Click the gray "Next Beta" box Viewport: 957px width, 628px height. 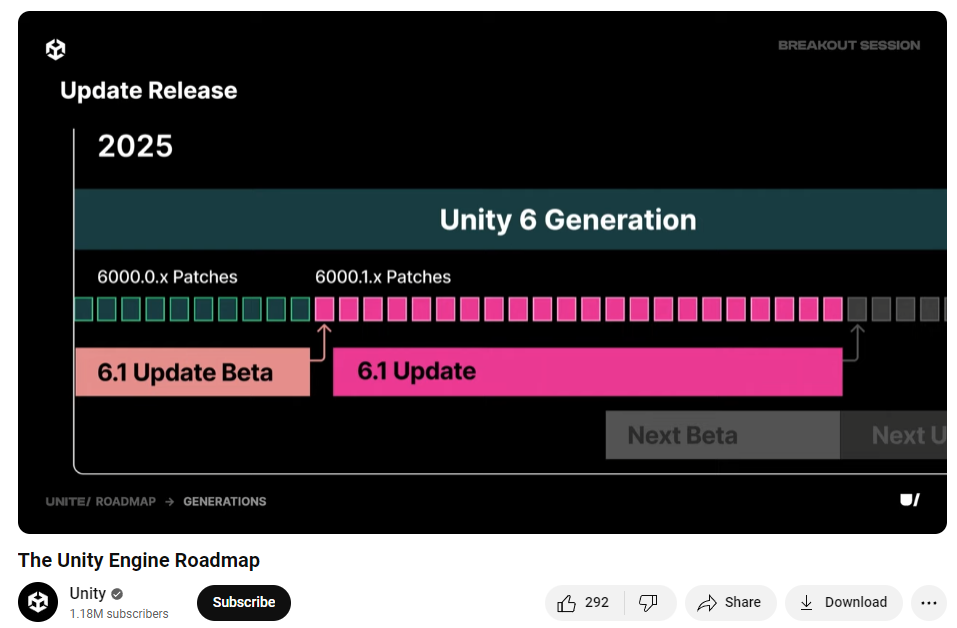[x=721, y=436]
